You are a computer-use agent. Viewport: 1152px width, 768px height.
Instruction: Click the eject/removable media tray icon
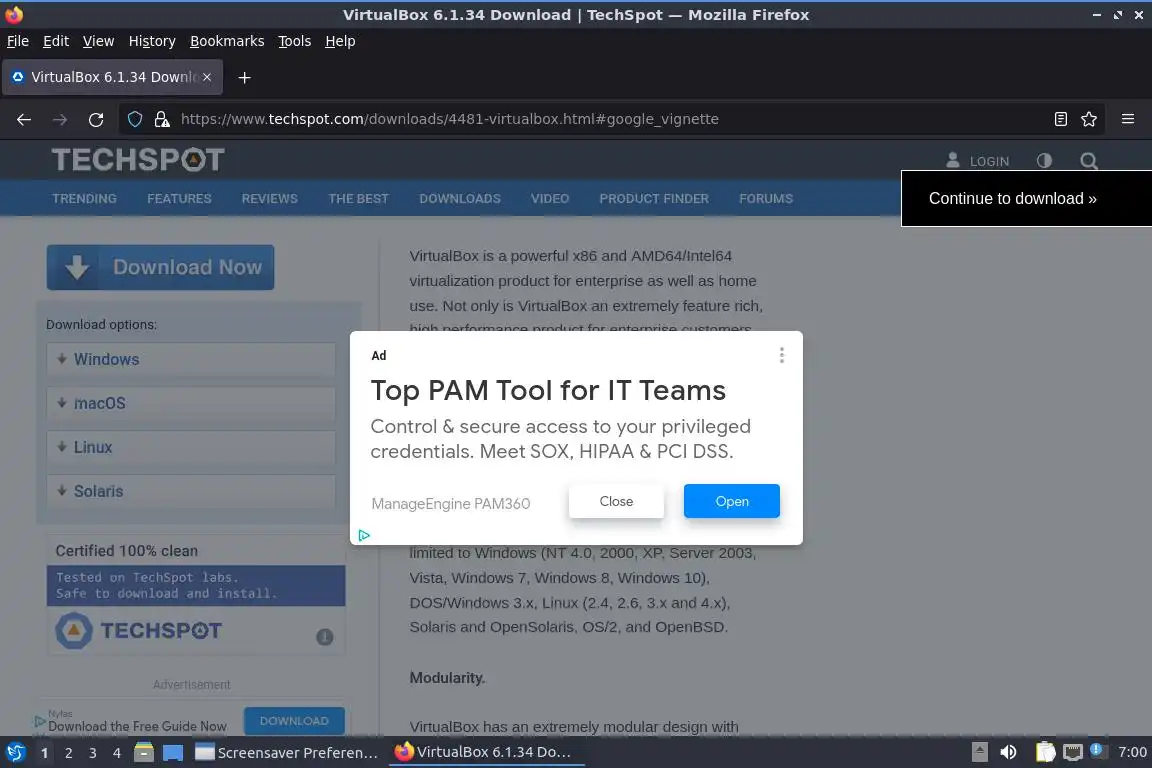[979, 752]
